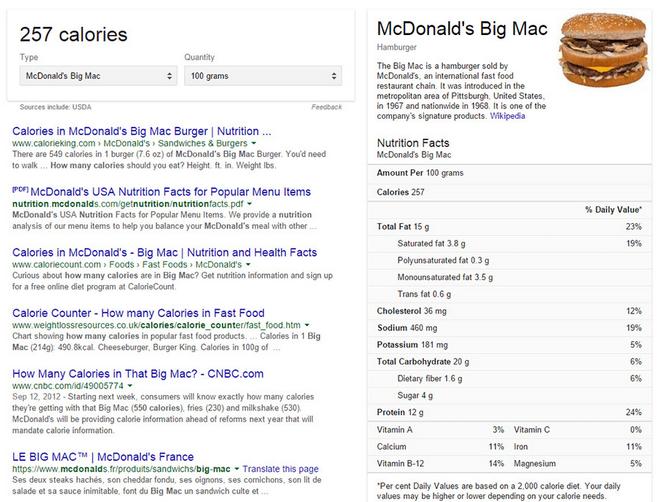Open 'Calories in McDonald's Big Mac Burger' result
Viewport: 664px width, 502px height.
[x=141, y=131]
